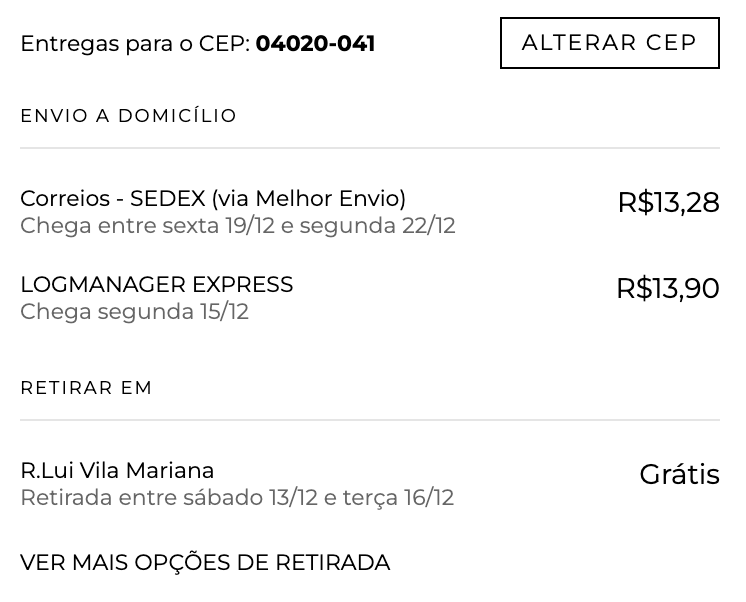Image resolution: width=746 pixels, height=602 pixels.
Task: Click the RETIRAR EM section heading
Action: (x=86, y=388)
